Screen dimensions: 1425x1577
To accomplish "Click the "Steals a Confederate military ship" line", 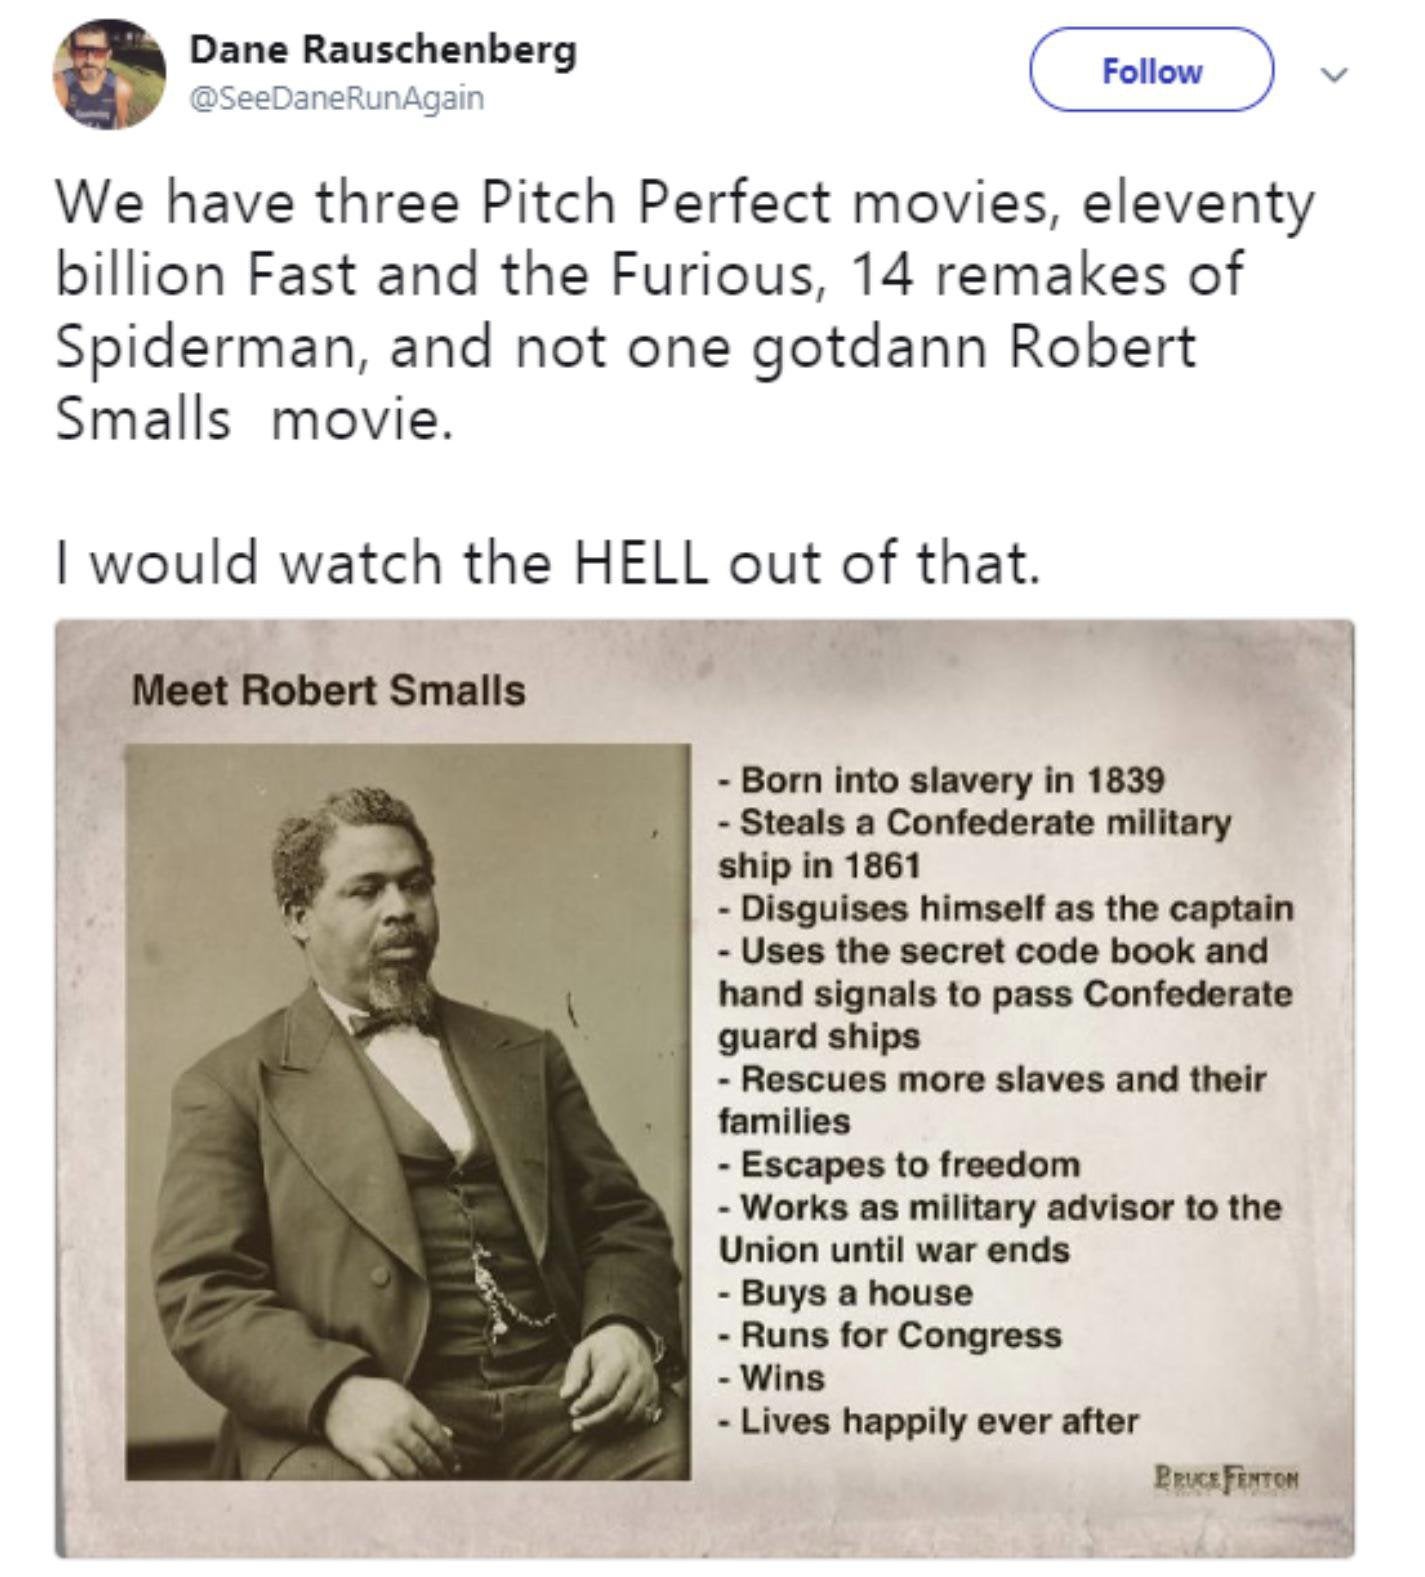I will pyautogui.click(x=975, y=843).
